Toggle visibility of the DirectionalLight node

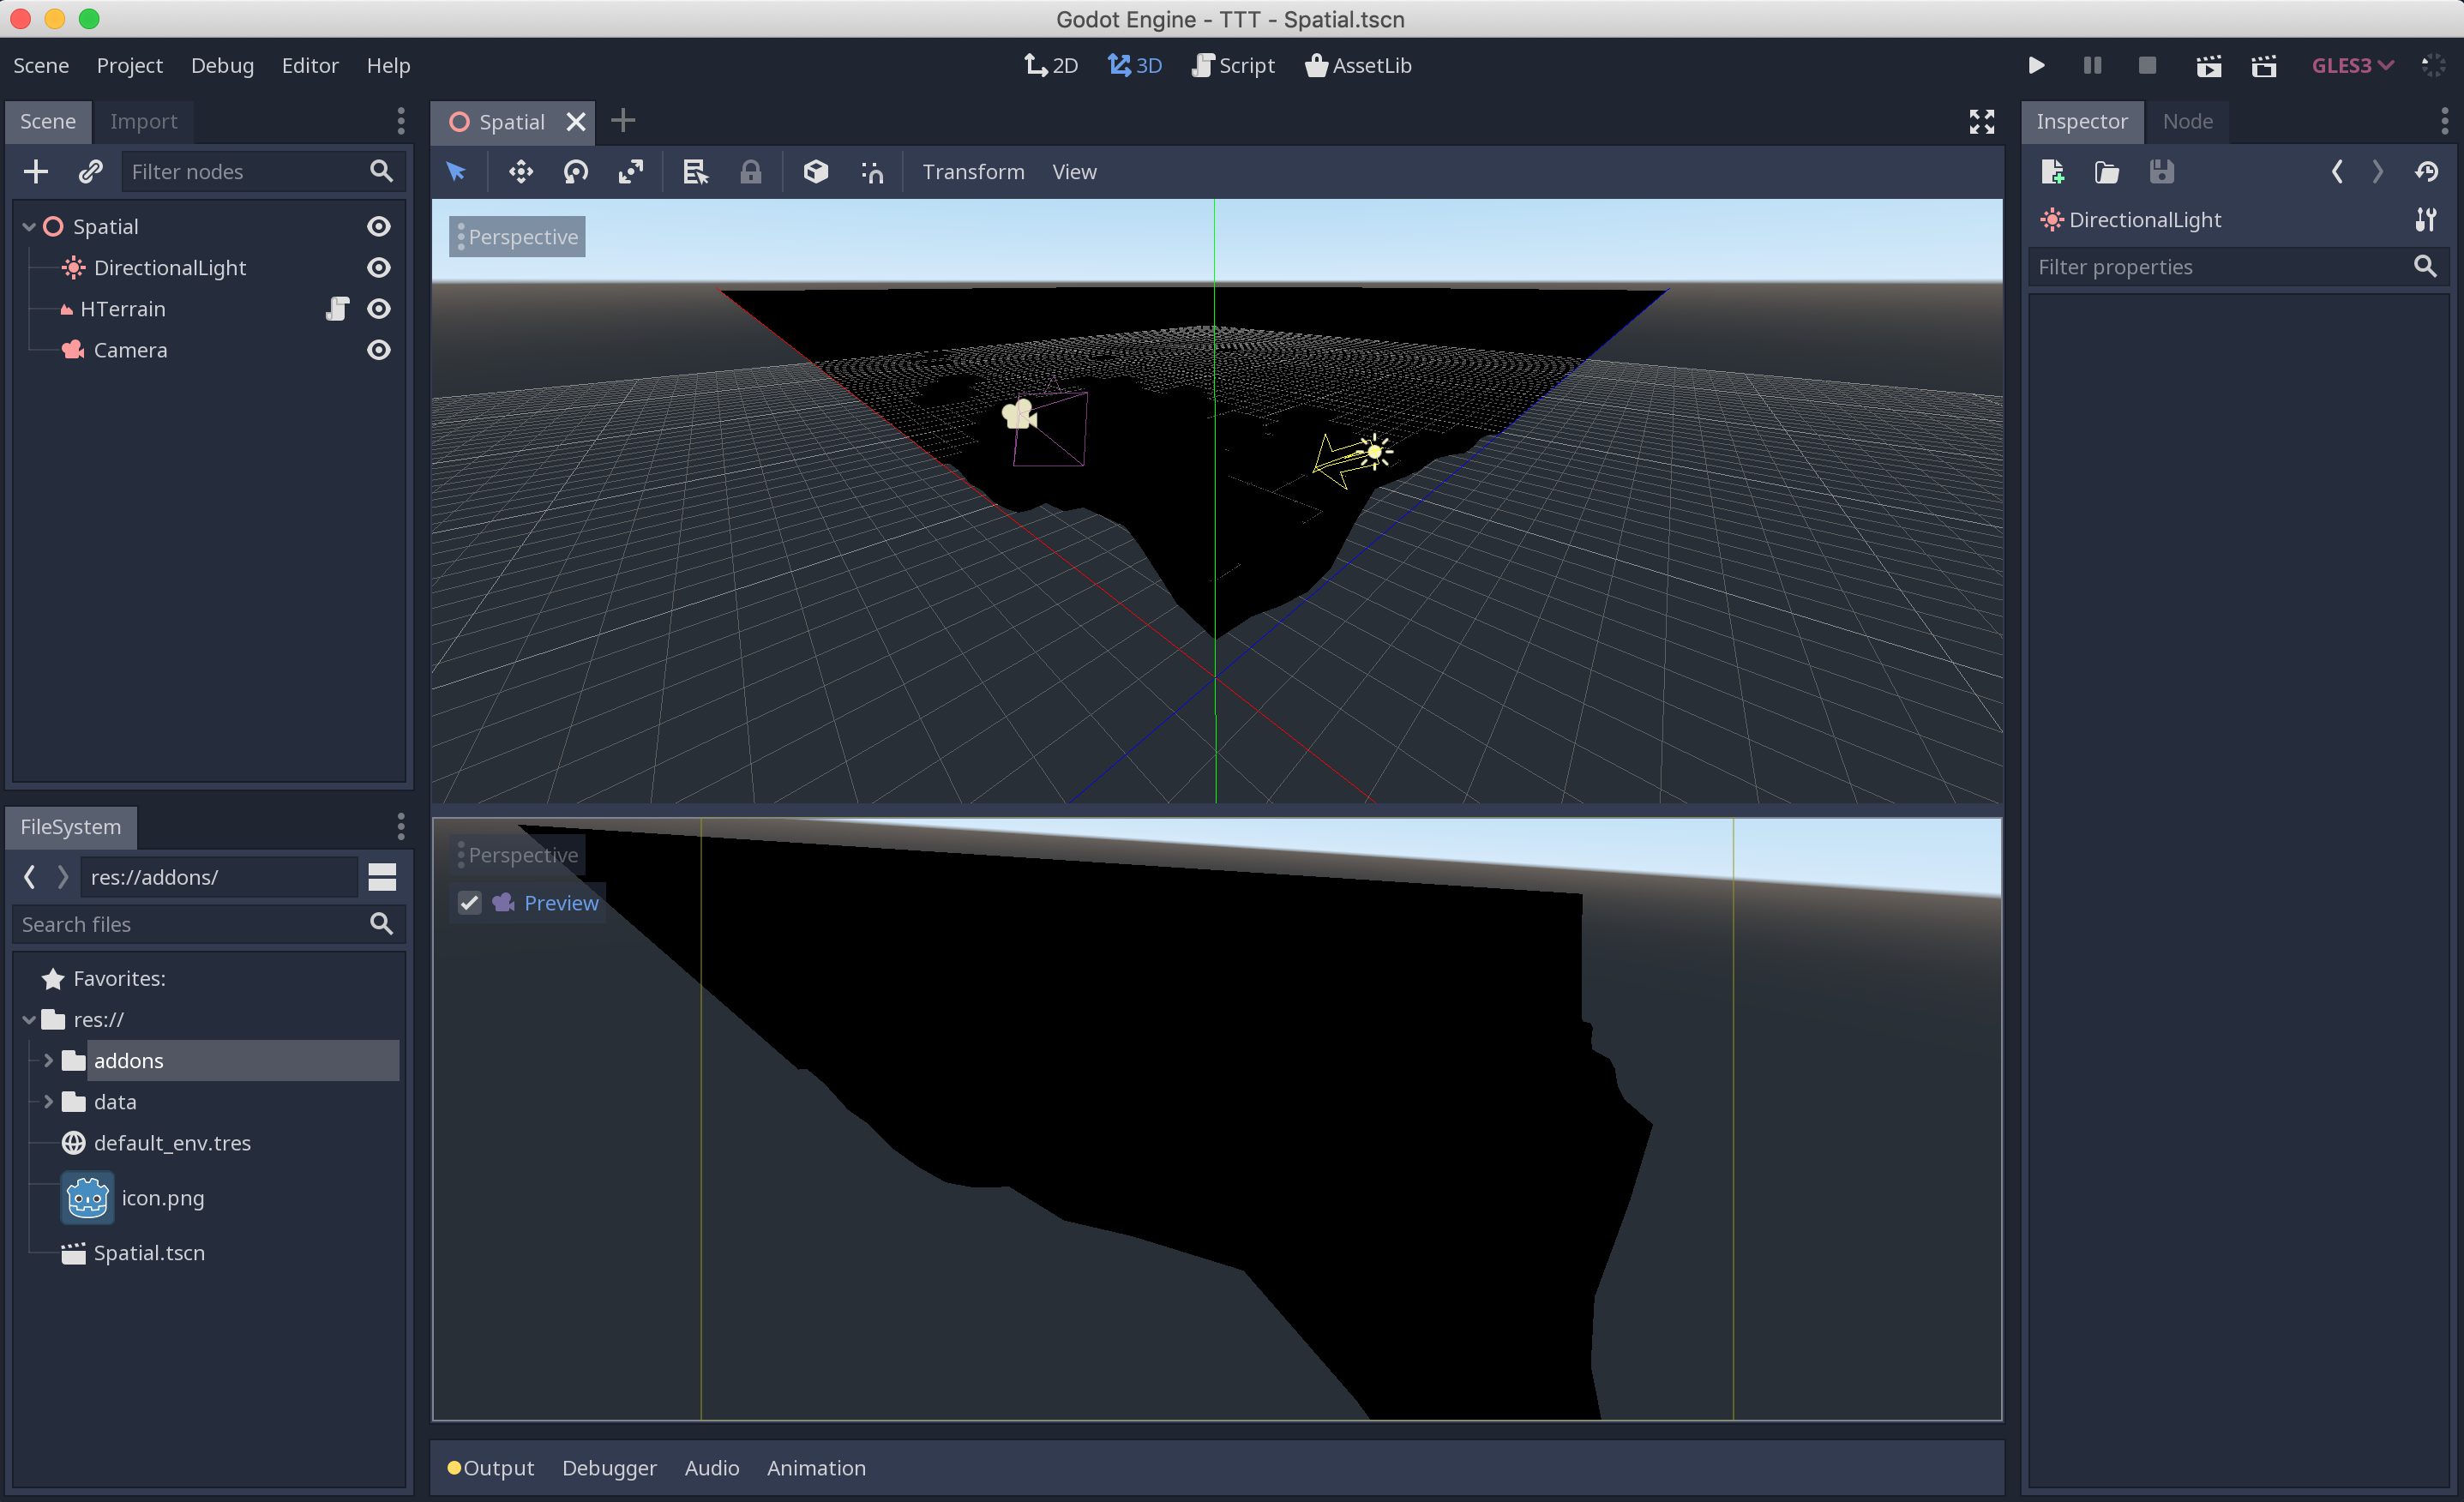378,267
